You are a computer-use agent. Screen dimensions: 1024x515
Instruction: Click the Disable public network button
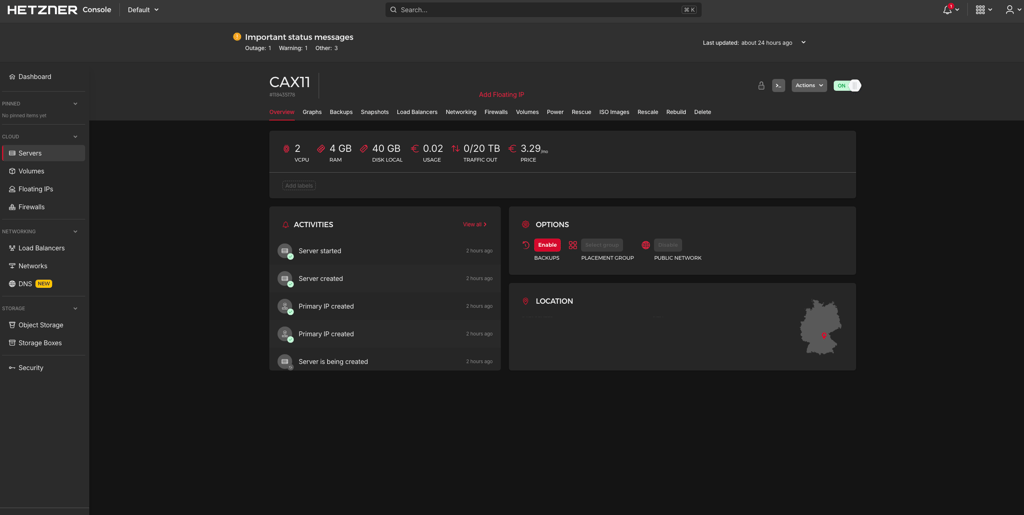point(668,245)
